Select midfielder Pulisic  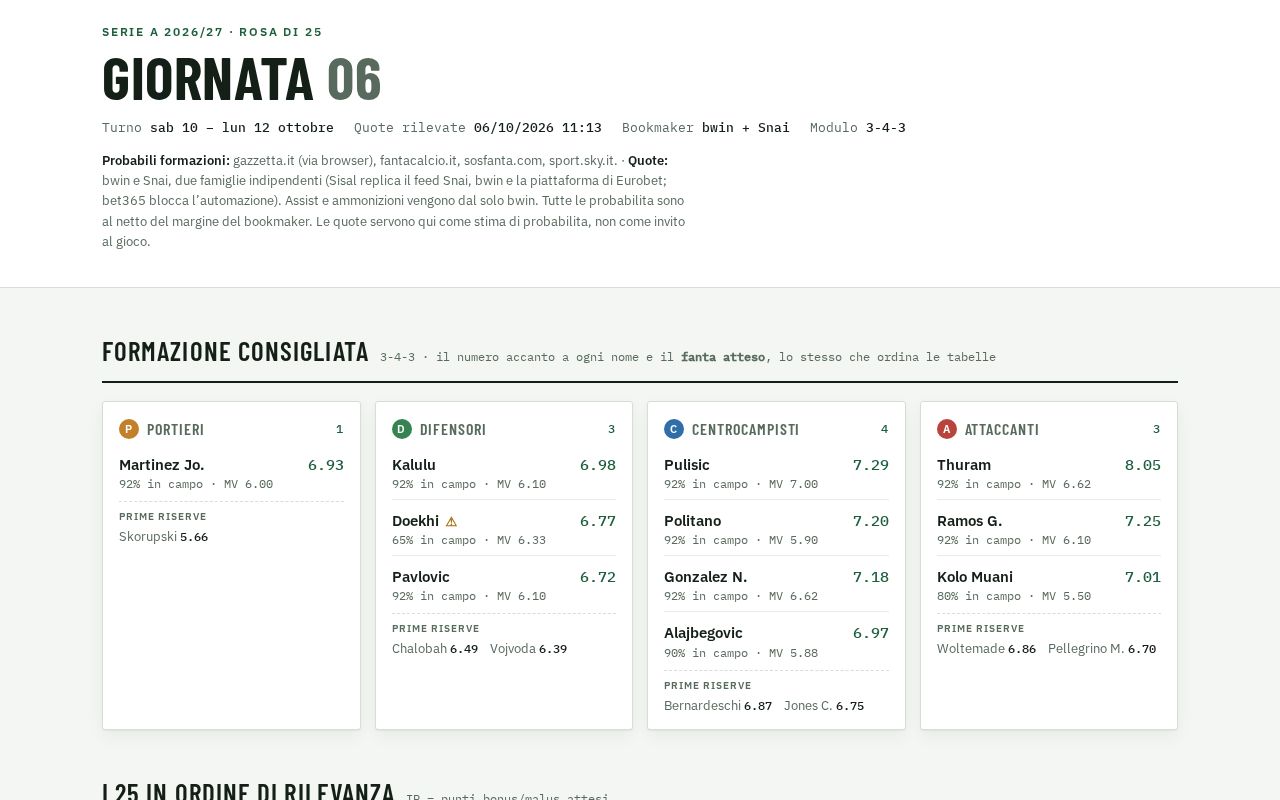[x=687, y=465]
